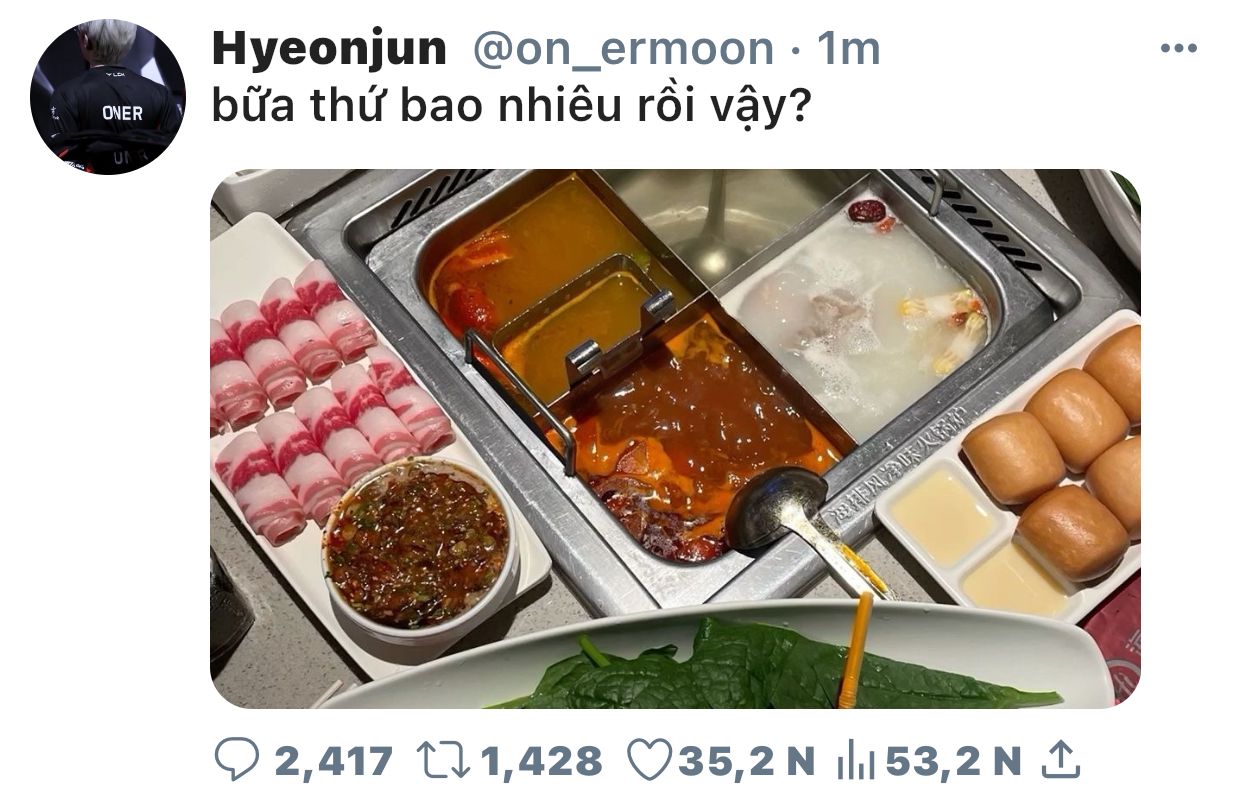Open the reply comment icon
1242x793 pixels.
pyautogui.click(x=237, y=762)
